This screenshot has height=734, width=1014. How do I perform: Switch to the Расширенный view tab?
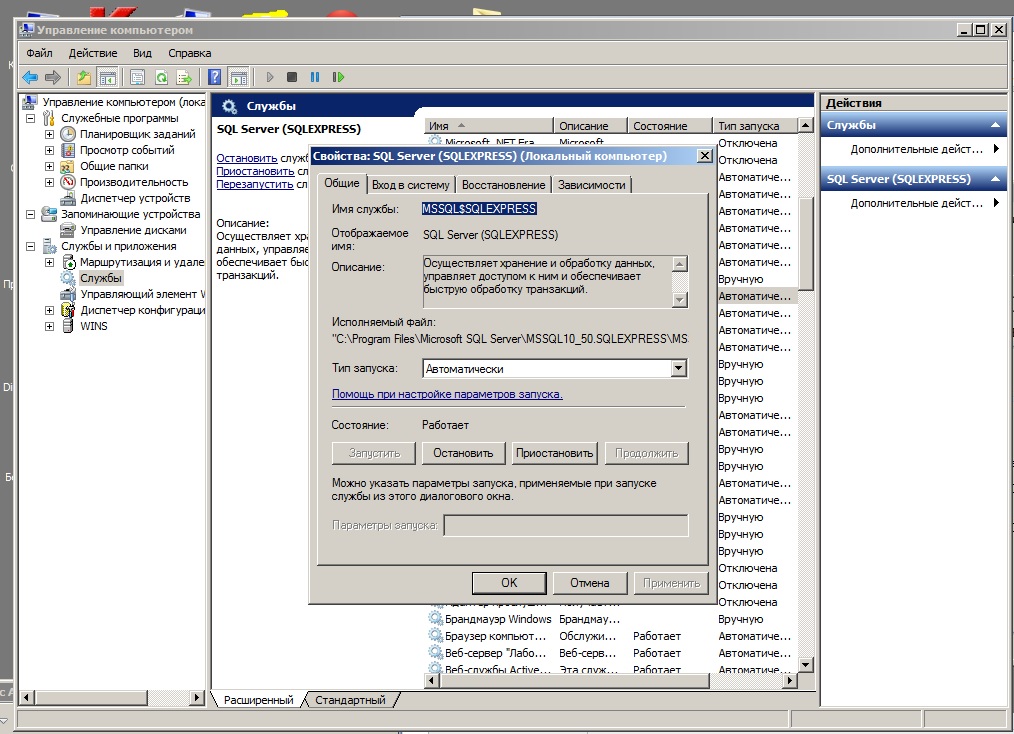click(258, 700)
